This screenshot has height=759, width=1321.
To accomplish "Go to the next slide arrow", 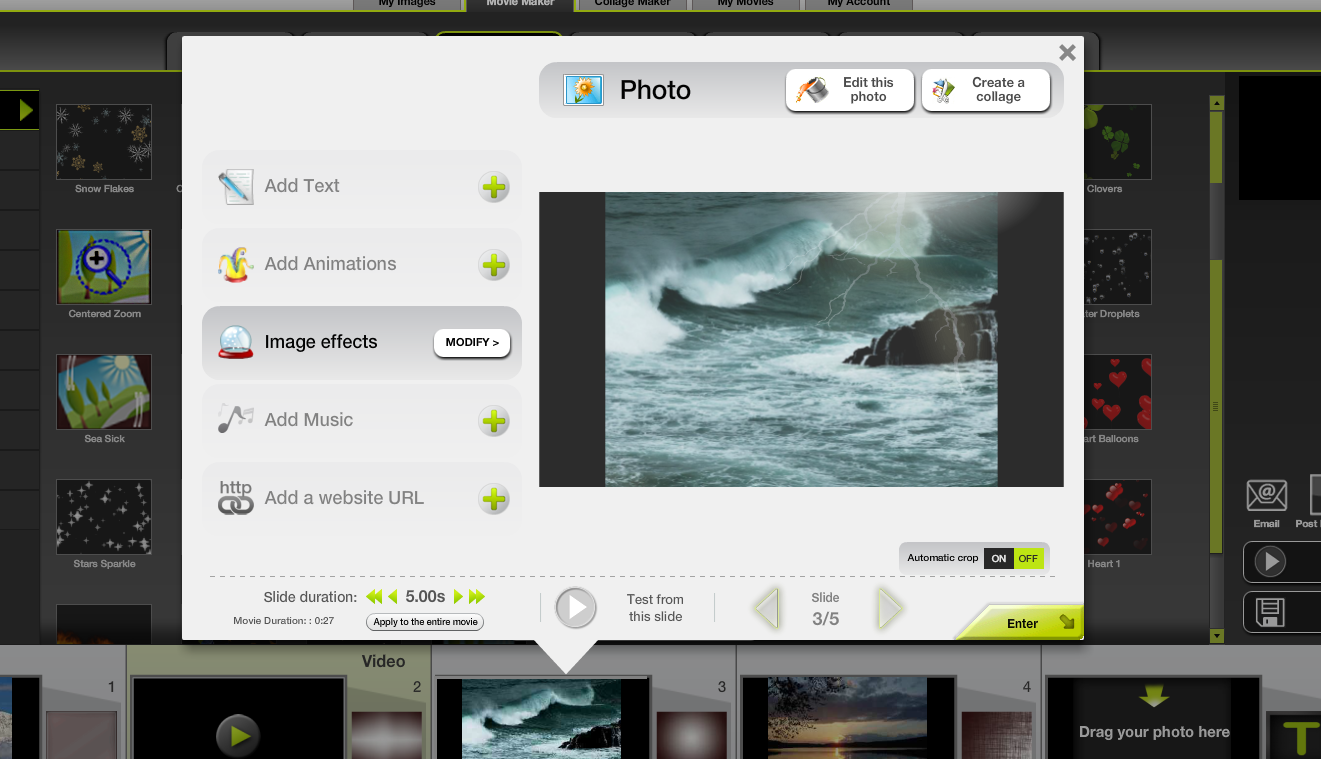I will click(889, 608).
